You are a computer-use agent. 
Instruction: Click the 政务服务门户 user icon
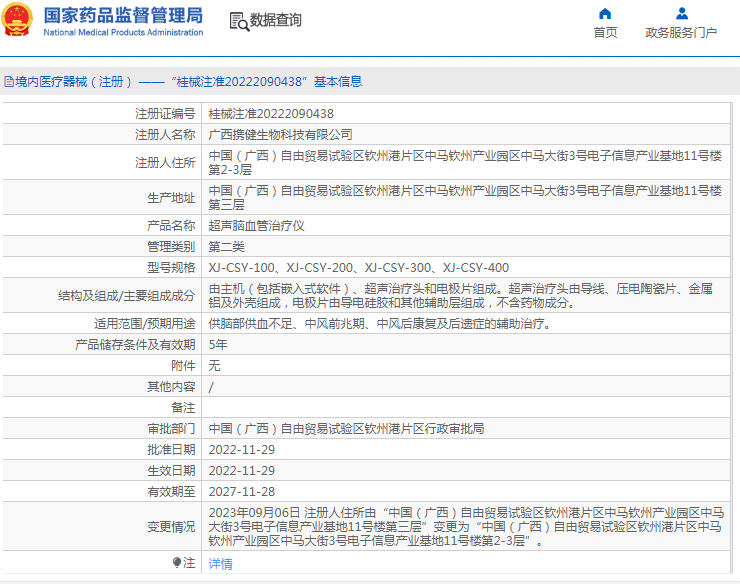click(681, 14)
